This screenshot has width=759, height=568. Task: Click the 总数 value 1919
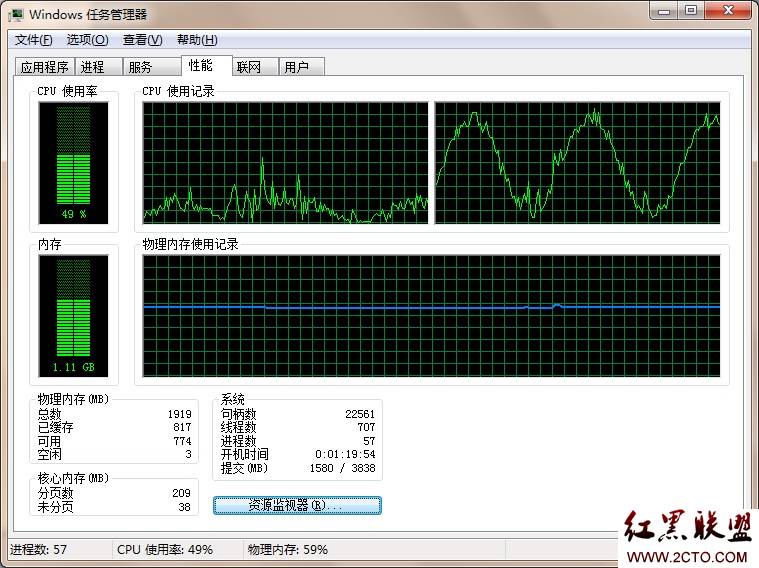click(180, 414)
